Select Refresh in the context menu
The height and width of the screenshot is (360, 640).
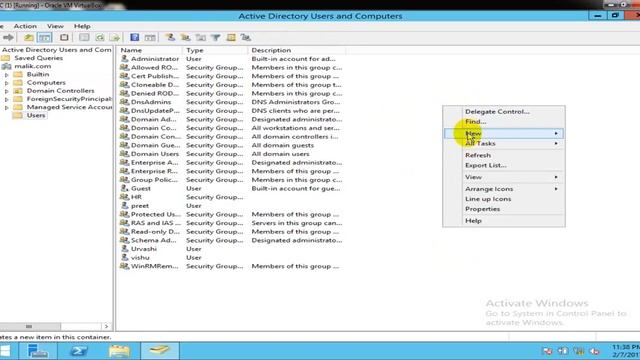[x=478, y=155]
